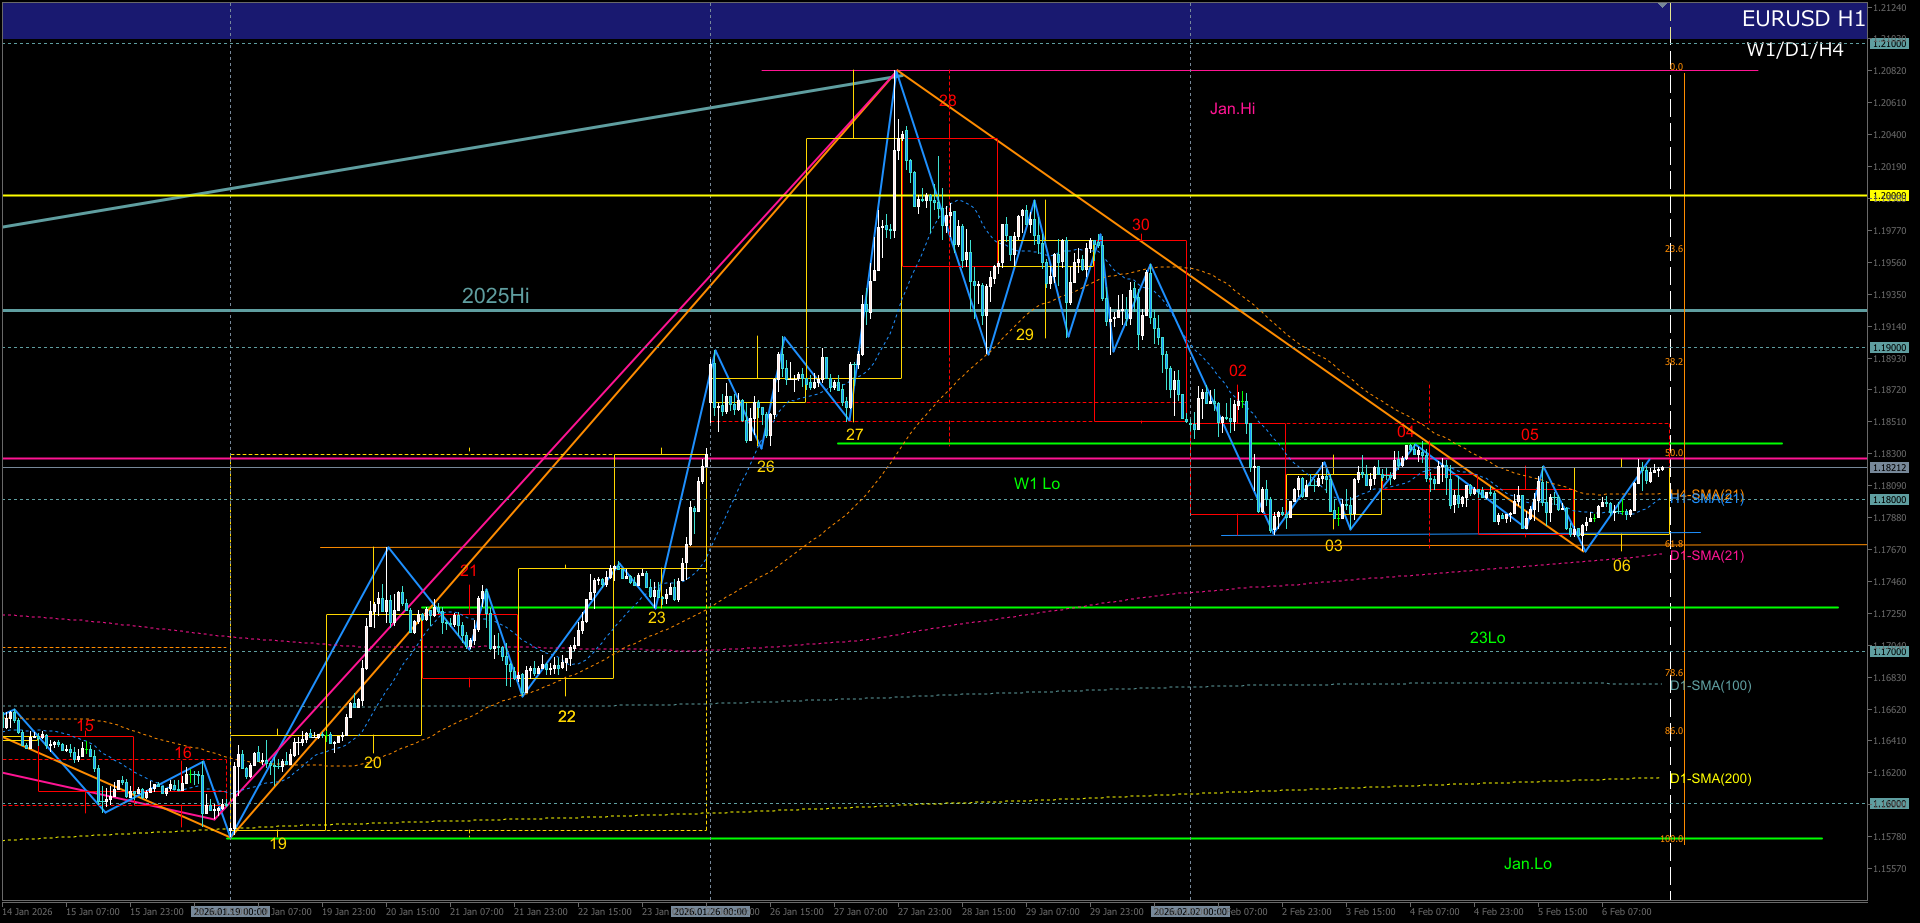Select the 2025Hi level label
The height and width of the screenshot is (923, 1920).
[495, 296]
